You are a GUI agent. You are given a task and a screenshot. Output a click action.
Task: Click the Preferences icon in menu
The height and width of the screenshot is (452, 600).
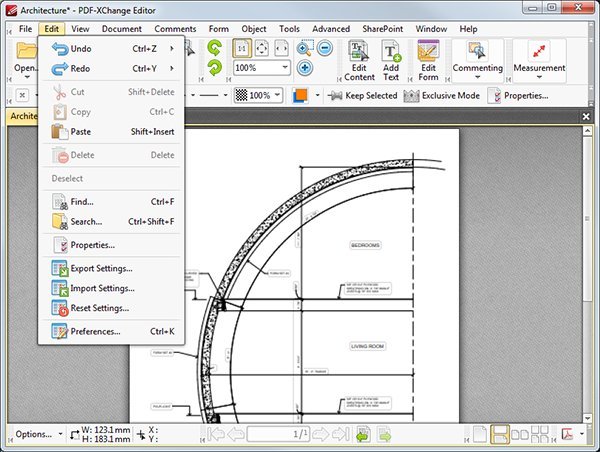pos(60,331)
